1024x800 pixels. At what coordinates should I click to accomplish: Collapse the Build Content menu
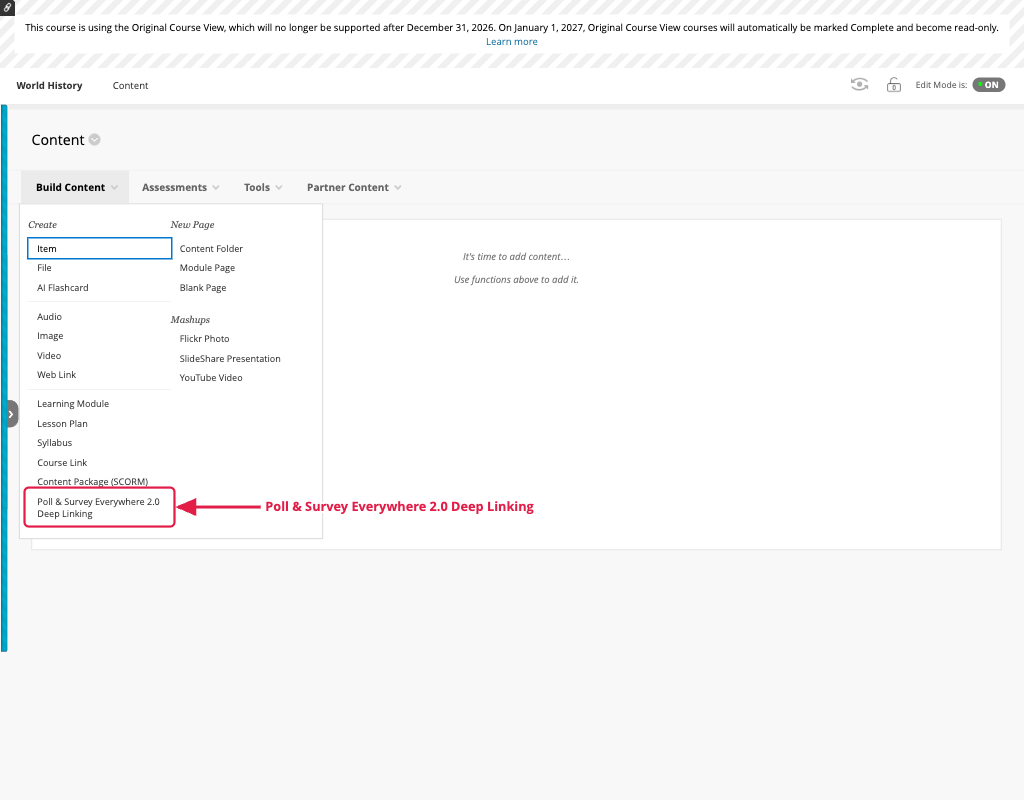pyautogui.click(x=76, y=187)
